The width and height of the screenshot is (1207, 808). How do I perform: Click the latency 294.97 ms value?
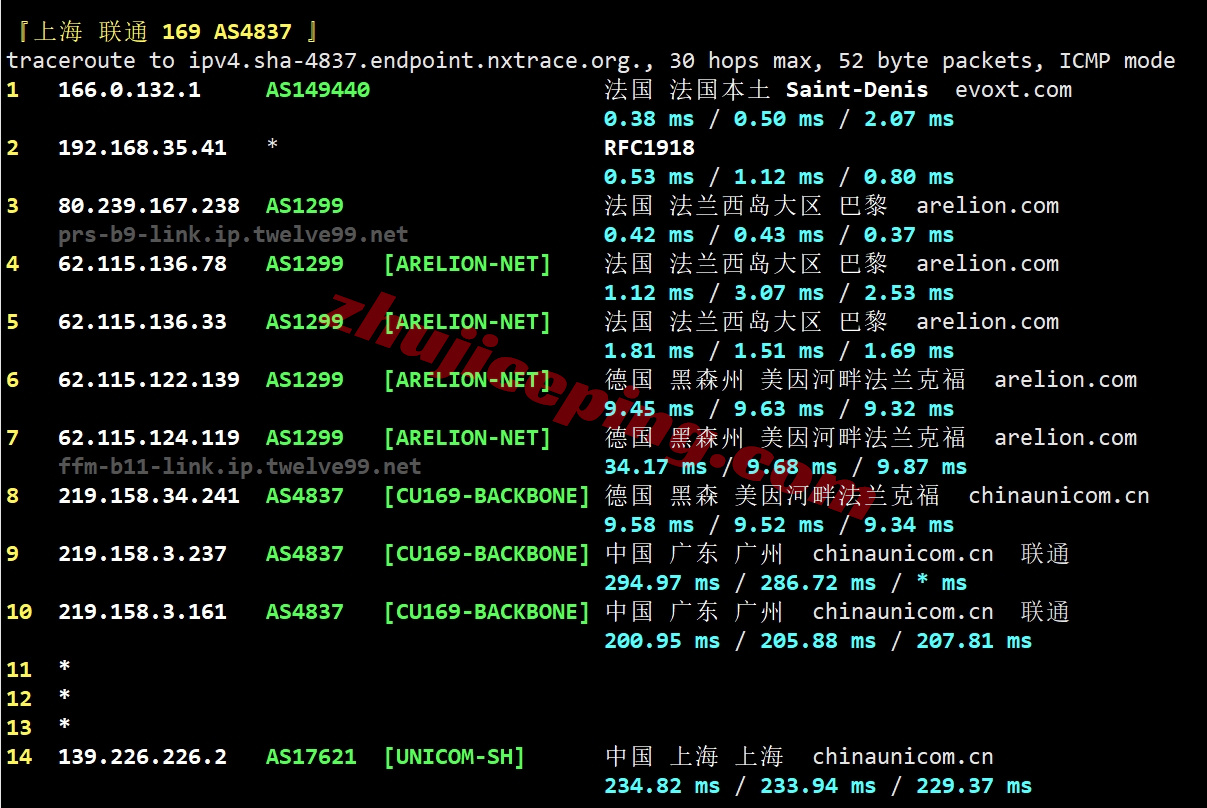[x=662, y=583]
